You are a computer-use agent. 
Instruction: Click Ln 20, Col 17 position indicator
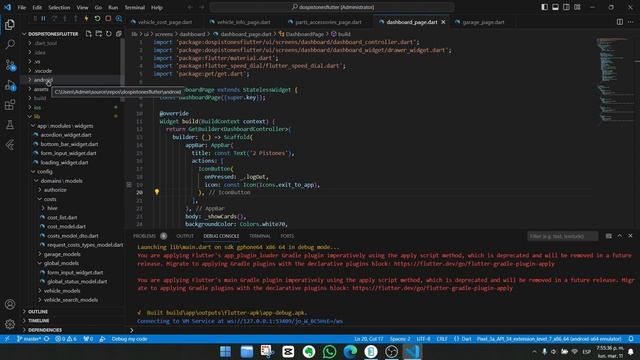point(369,339)
